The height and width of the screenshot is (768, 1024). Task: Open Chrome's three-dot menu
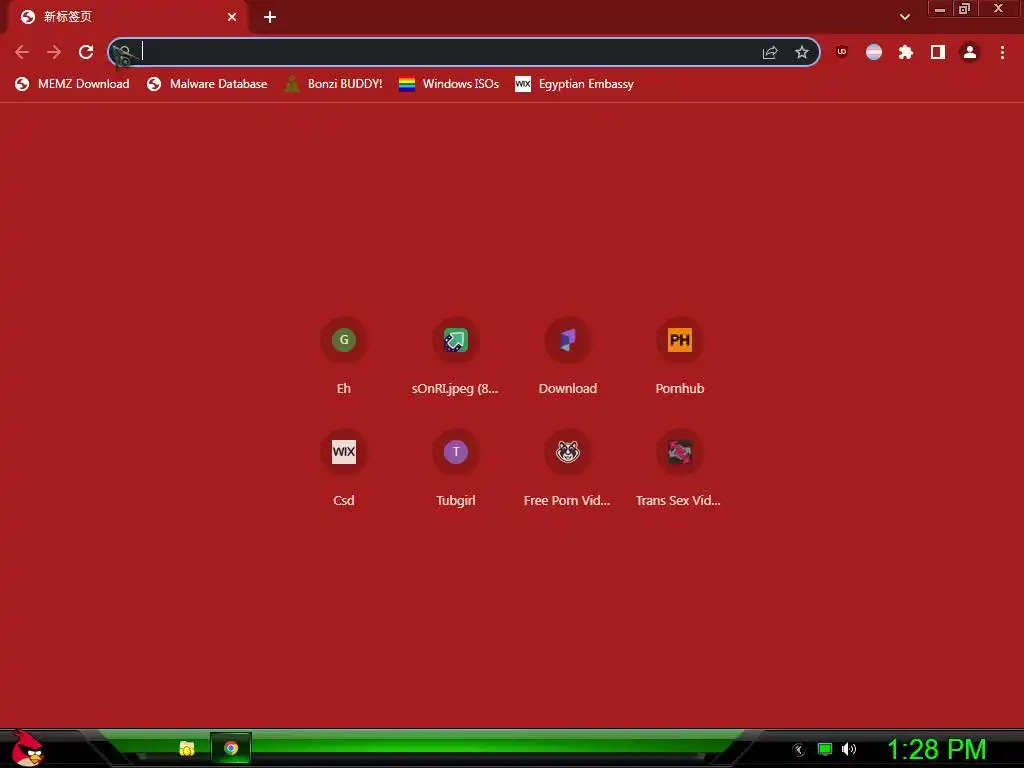tap(1002, 52)
